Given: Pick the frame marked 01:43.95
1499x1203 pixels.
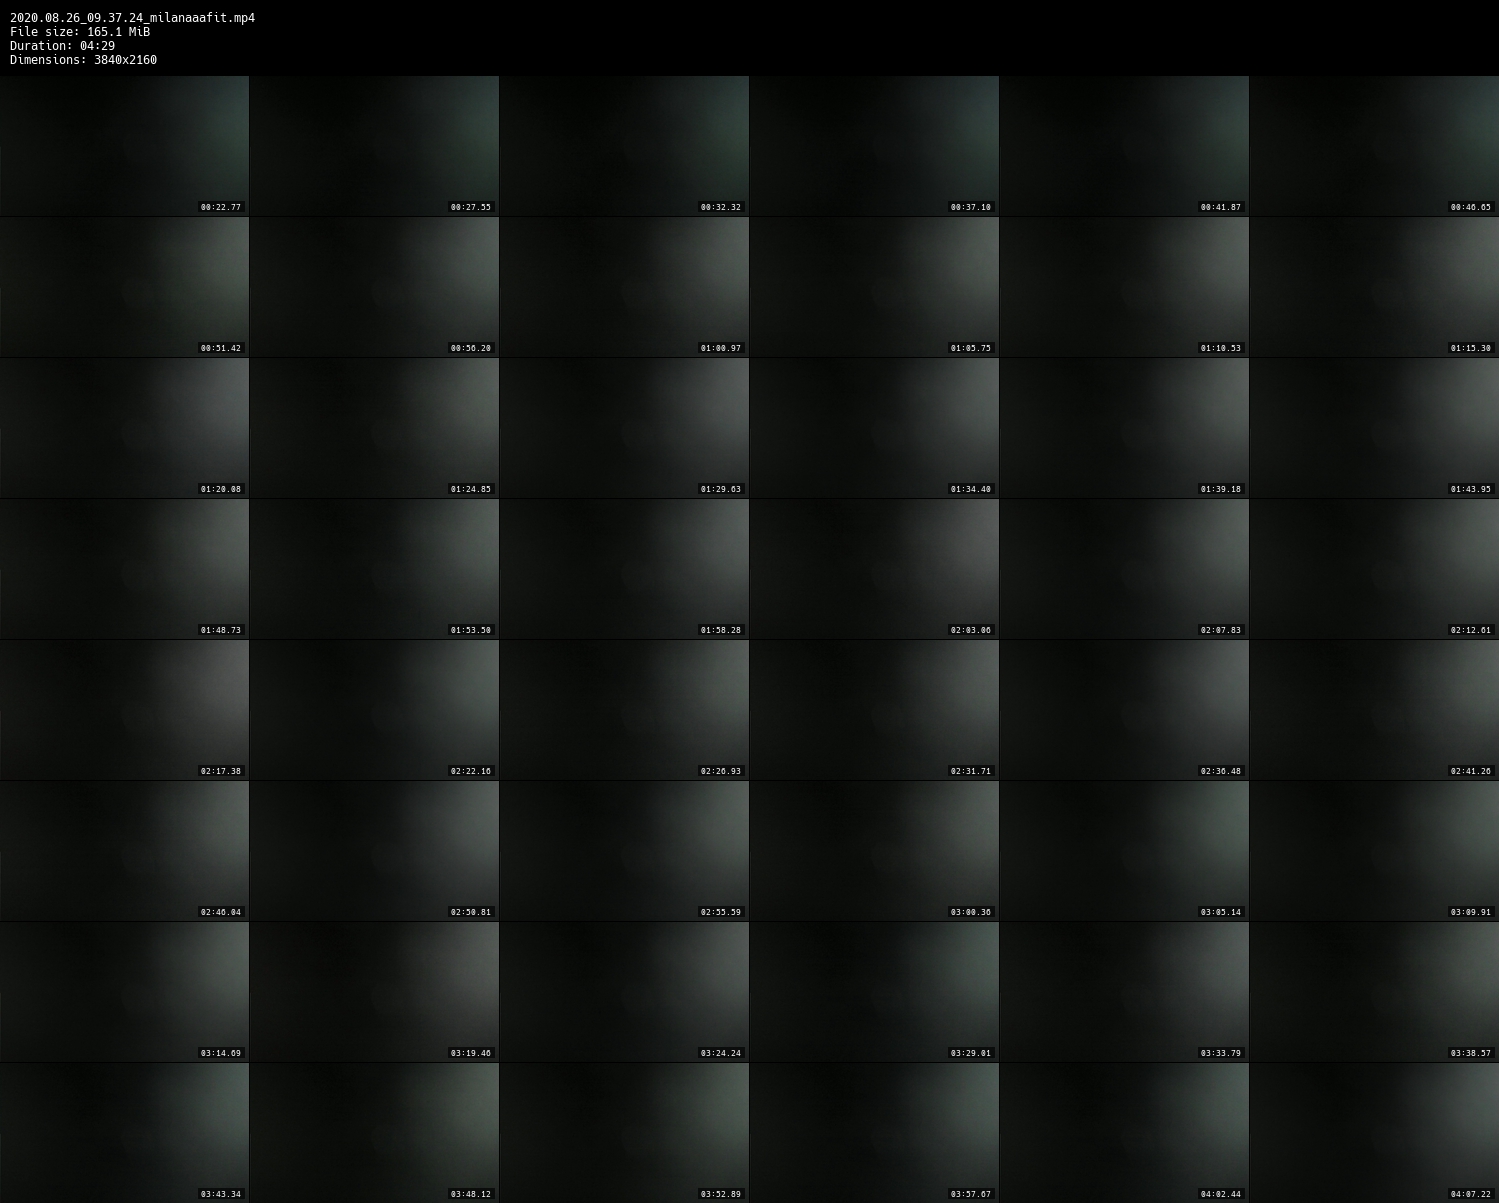Looking at the screenshot, I should (x=1374, y=428).
